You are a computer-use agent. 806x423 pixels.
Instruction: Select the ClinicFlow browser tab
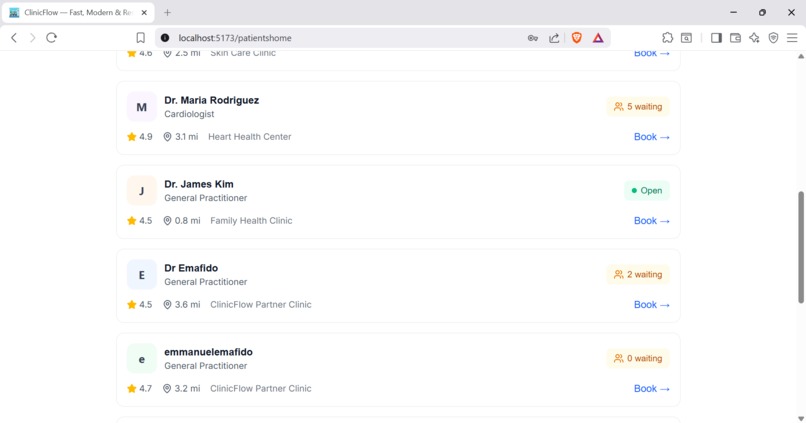tap(78, 12)
